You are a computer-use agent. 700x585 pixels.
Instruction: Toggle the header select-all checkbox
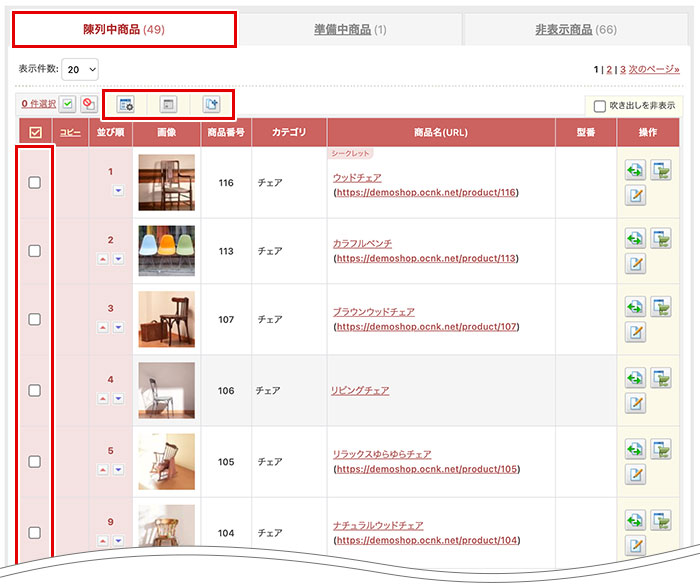35,132
